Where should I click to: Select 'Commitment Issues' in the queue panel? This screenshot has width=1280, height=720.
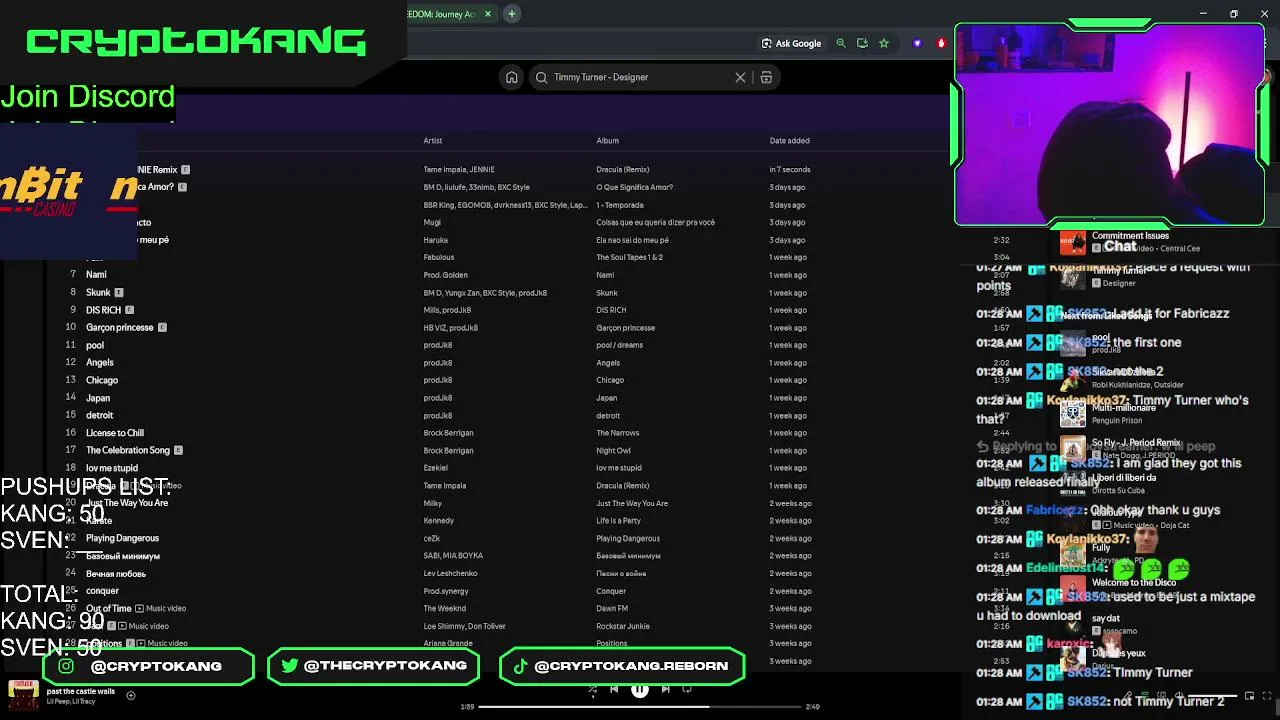[1130, 236]
